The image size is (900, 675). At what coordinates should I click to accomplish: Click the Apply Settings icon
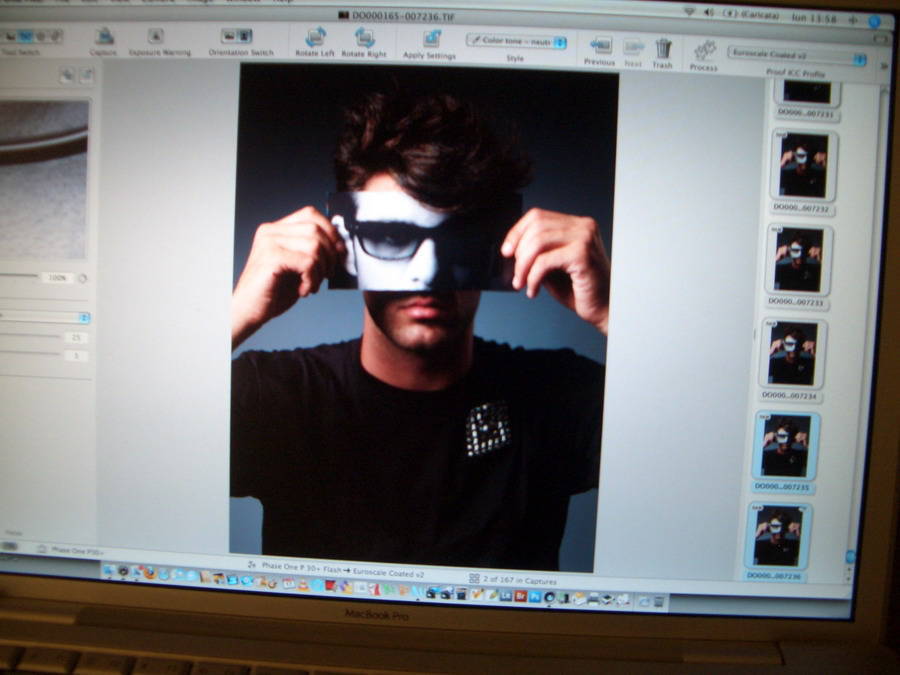tap(432, 39)
